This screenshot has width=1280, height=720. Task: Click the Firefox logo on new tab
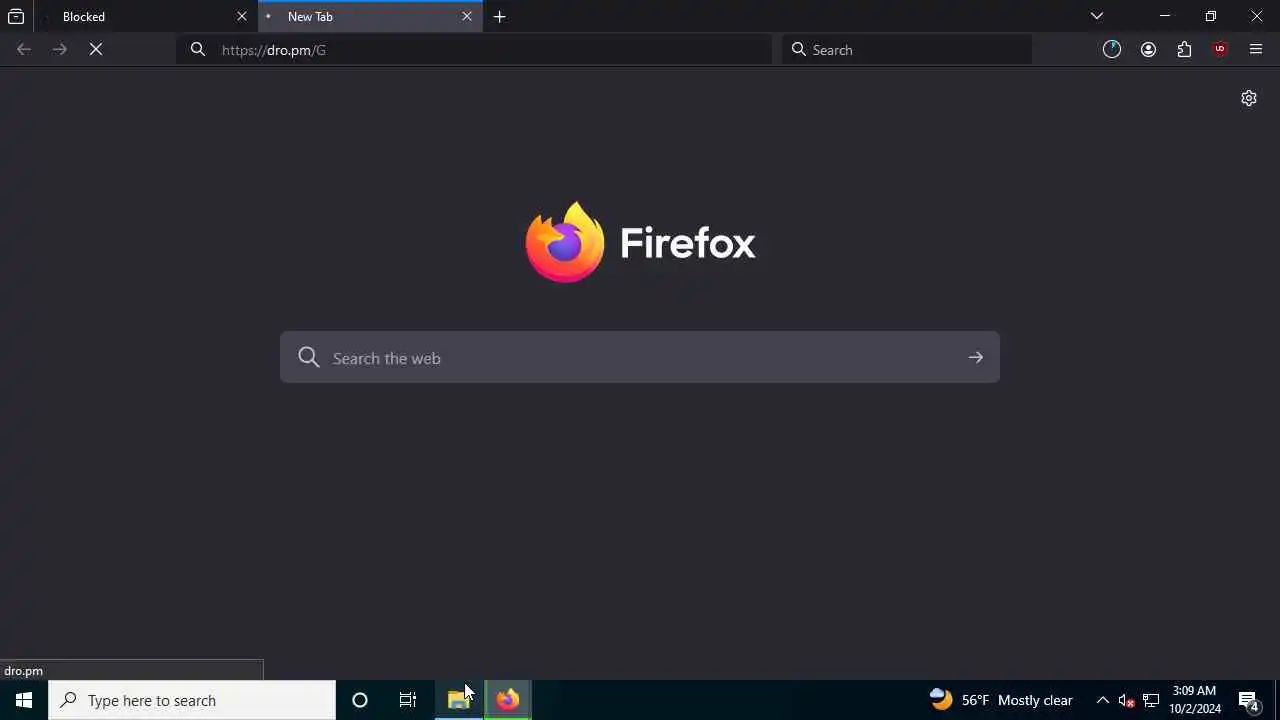point(640,243)
